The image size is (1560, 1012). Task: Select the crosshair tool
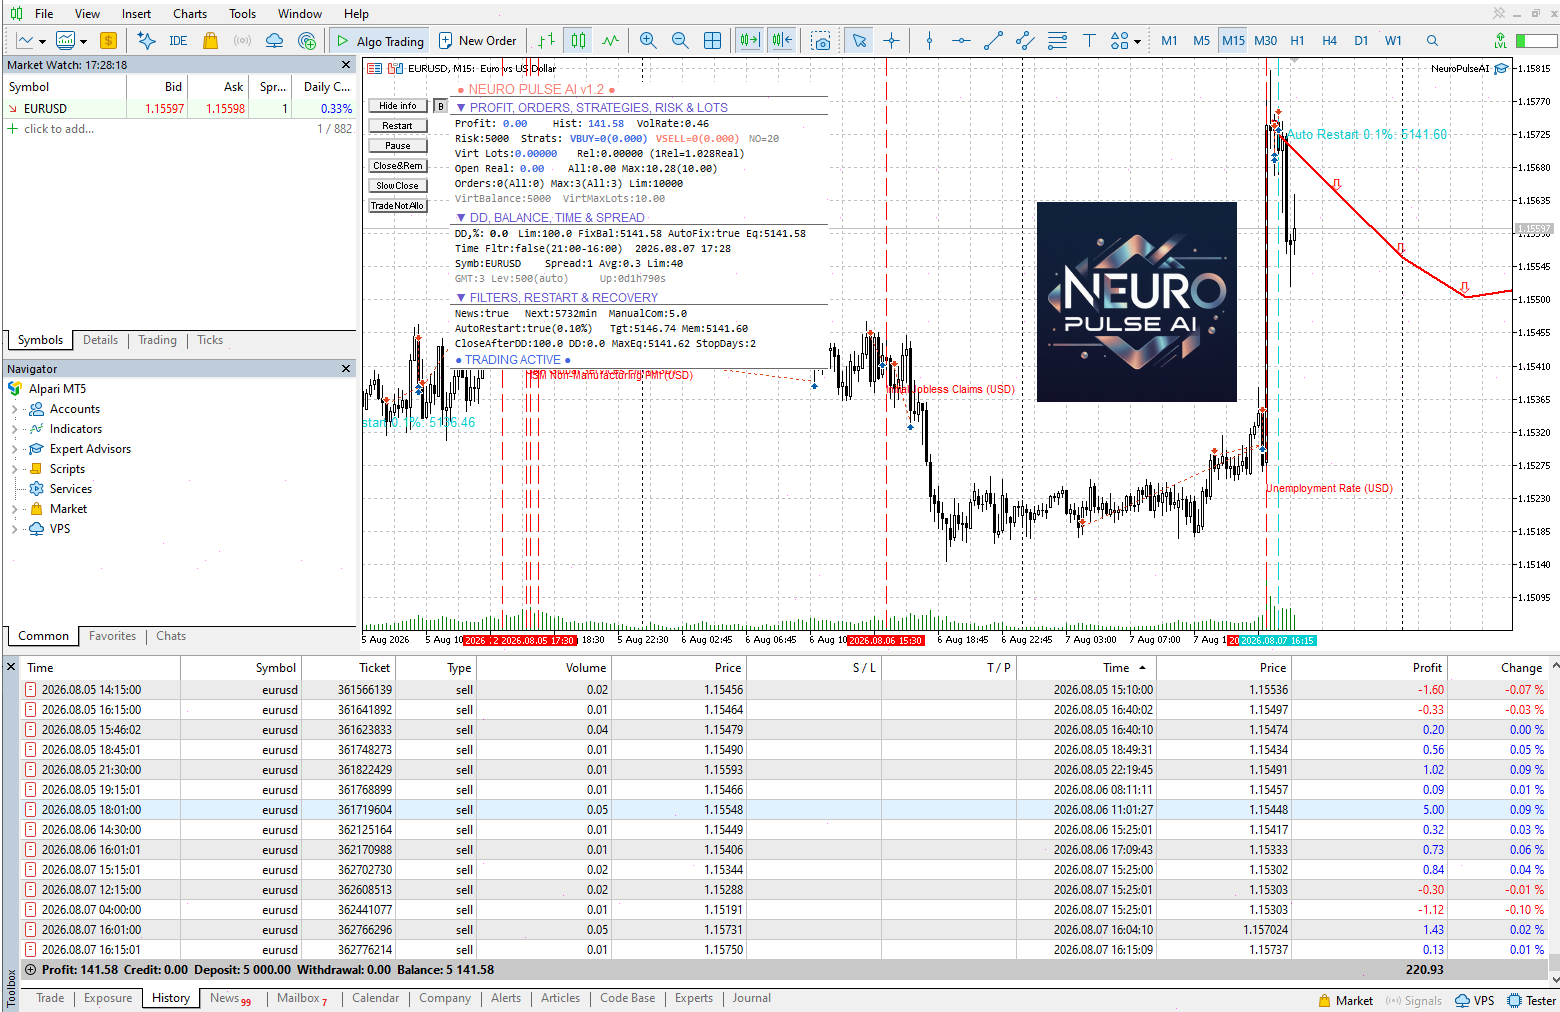tap(891, 41)
